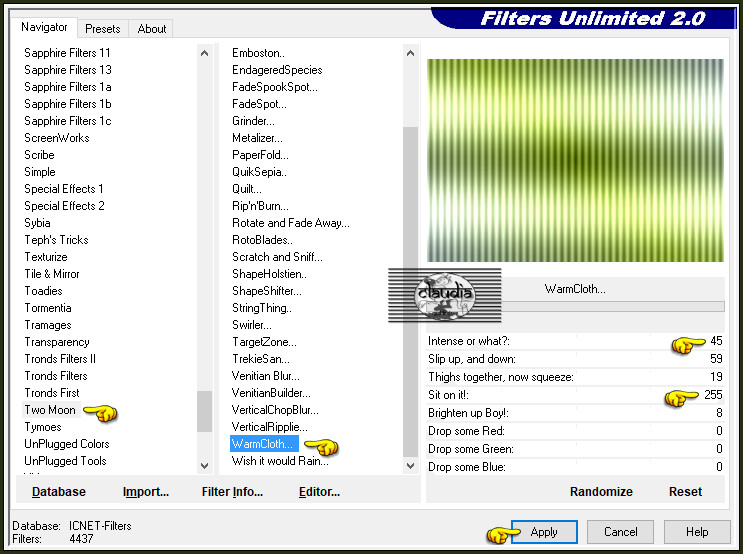The height and width of the screenshot is (554, 743).
Task: Select Rotate and Fade Away... filter
Action: pos(291,223)
